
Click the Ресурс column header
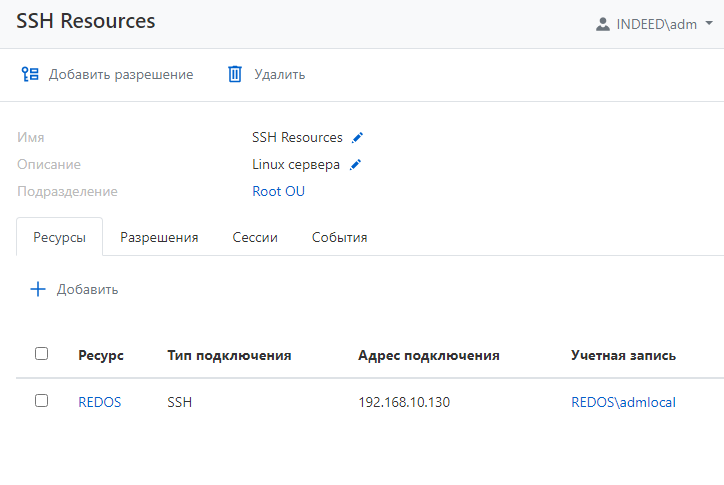(x=100, y=355)
